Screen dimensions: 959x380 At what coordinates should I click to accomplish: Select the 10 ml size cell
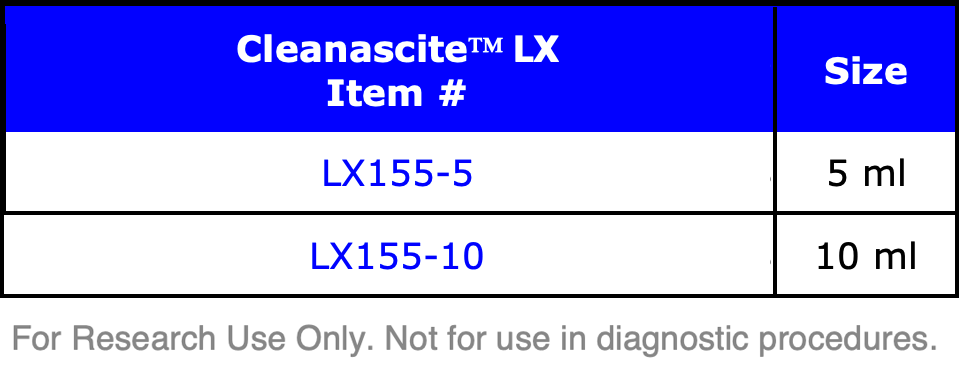(x=867, y=256)
